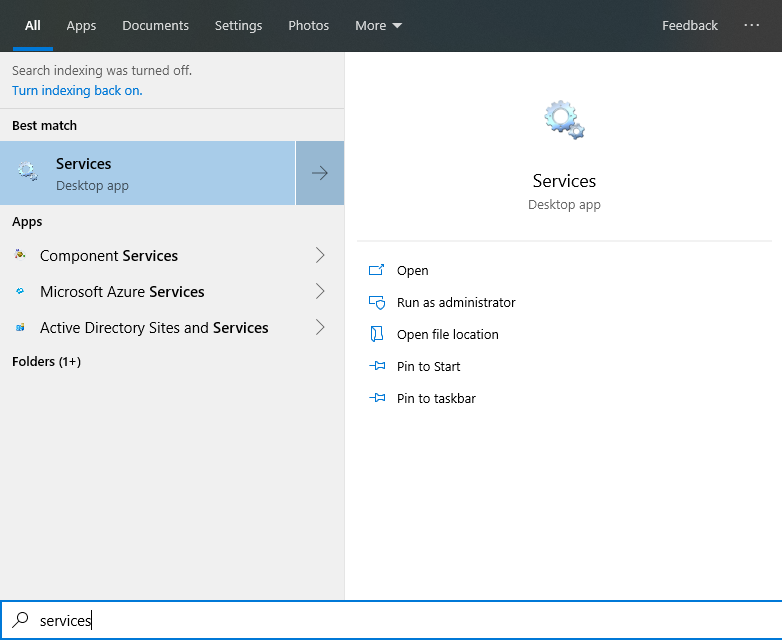Expand the More filter dropdown
The image size is (782, 640).
click(379, 25)
